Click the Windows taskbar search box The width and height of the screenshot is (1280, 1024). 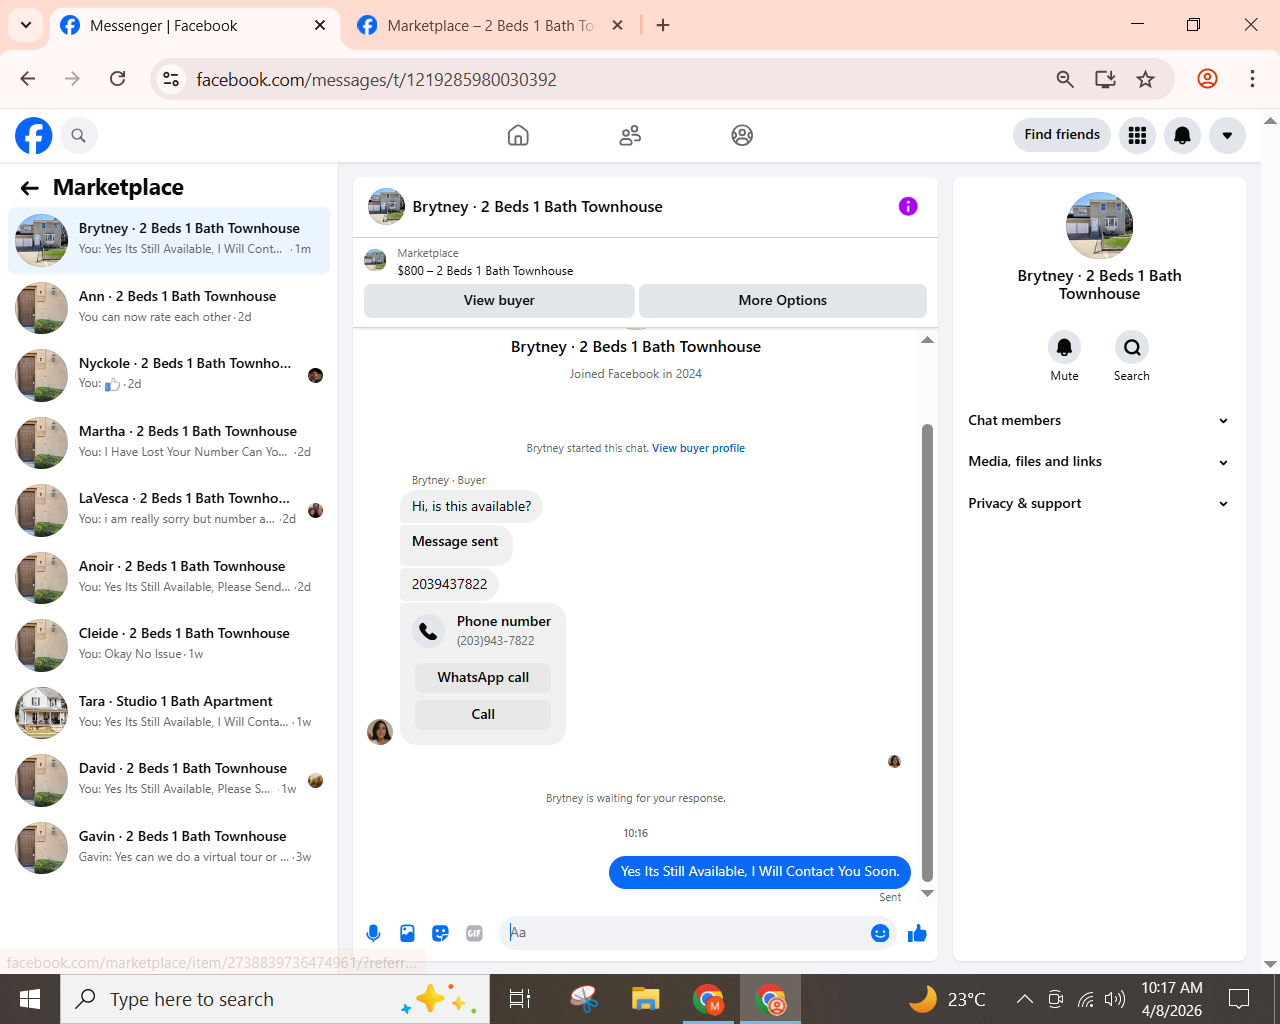click(x=275, y=999)
